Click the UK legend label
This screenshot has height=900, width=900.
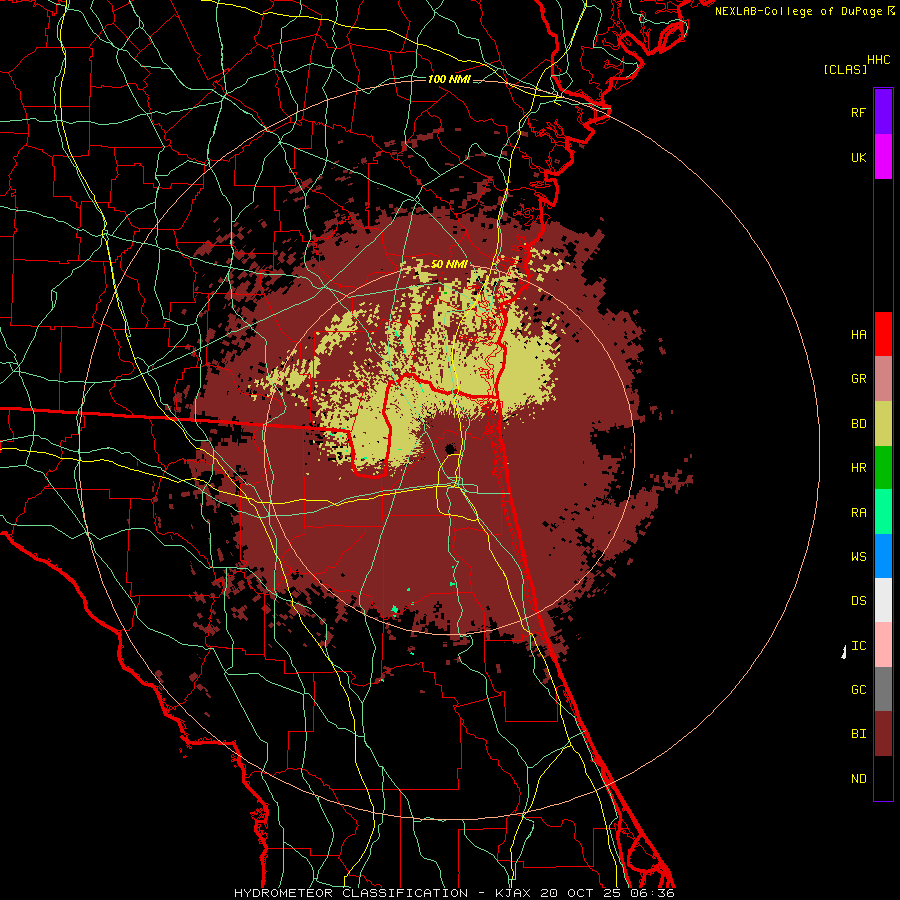point(858,157)
